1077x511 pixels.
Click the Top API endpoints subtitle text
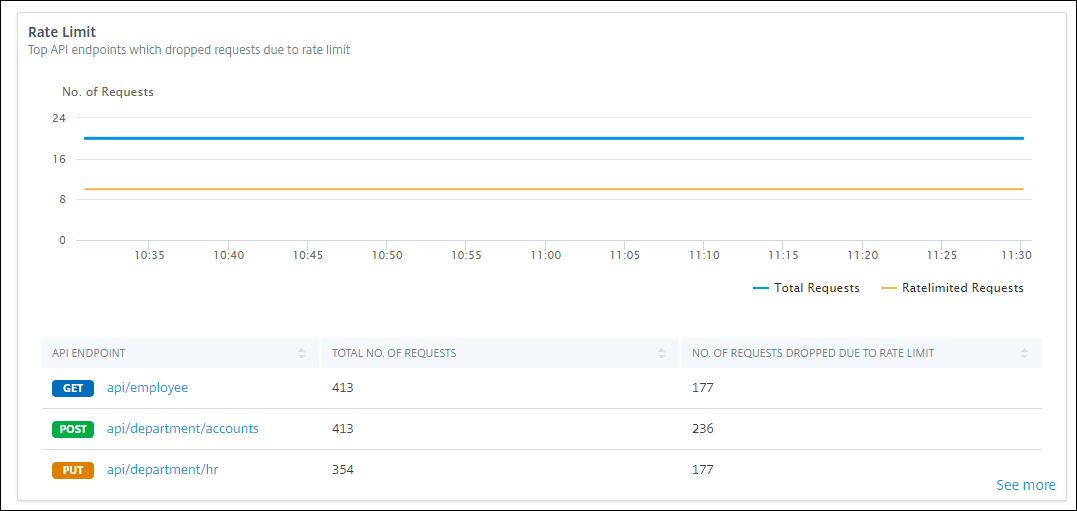click(189, 50)
